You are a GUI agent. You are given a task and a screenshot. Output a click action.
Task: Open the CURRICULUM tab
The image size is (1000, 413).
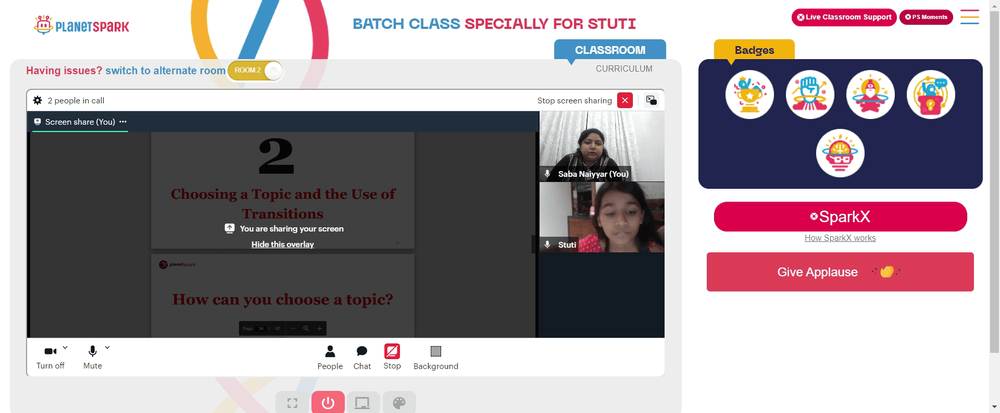[x=624, y=69]
